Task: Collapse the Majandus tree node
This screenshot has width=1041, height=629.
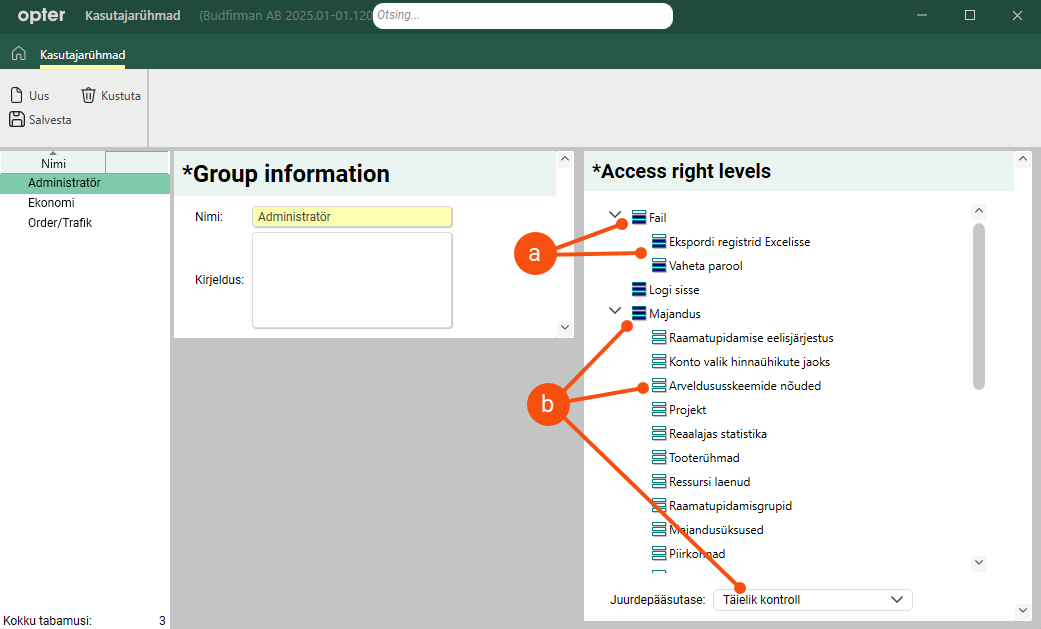Action: tap(614, 312)
